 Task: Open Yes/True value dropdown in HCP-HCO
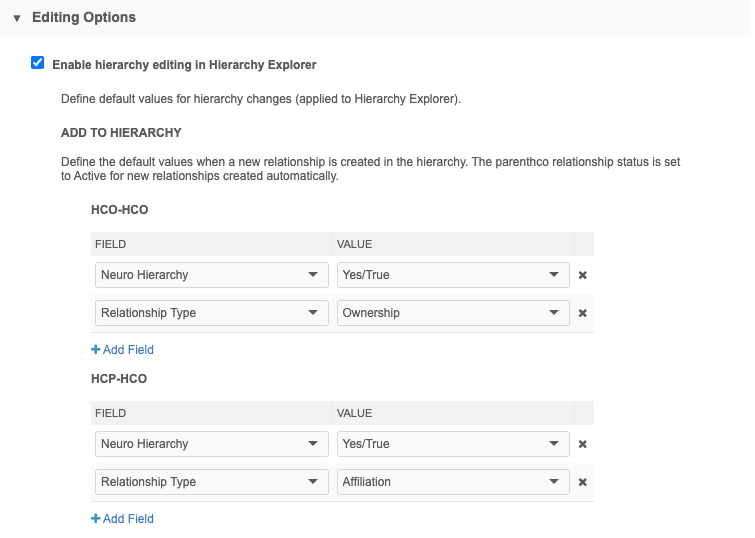click(452, 444)
